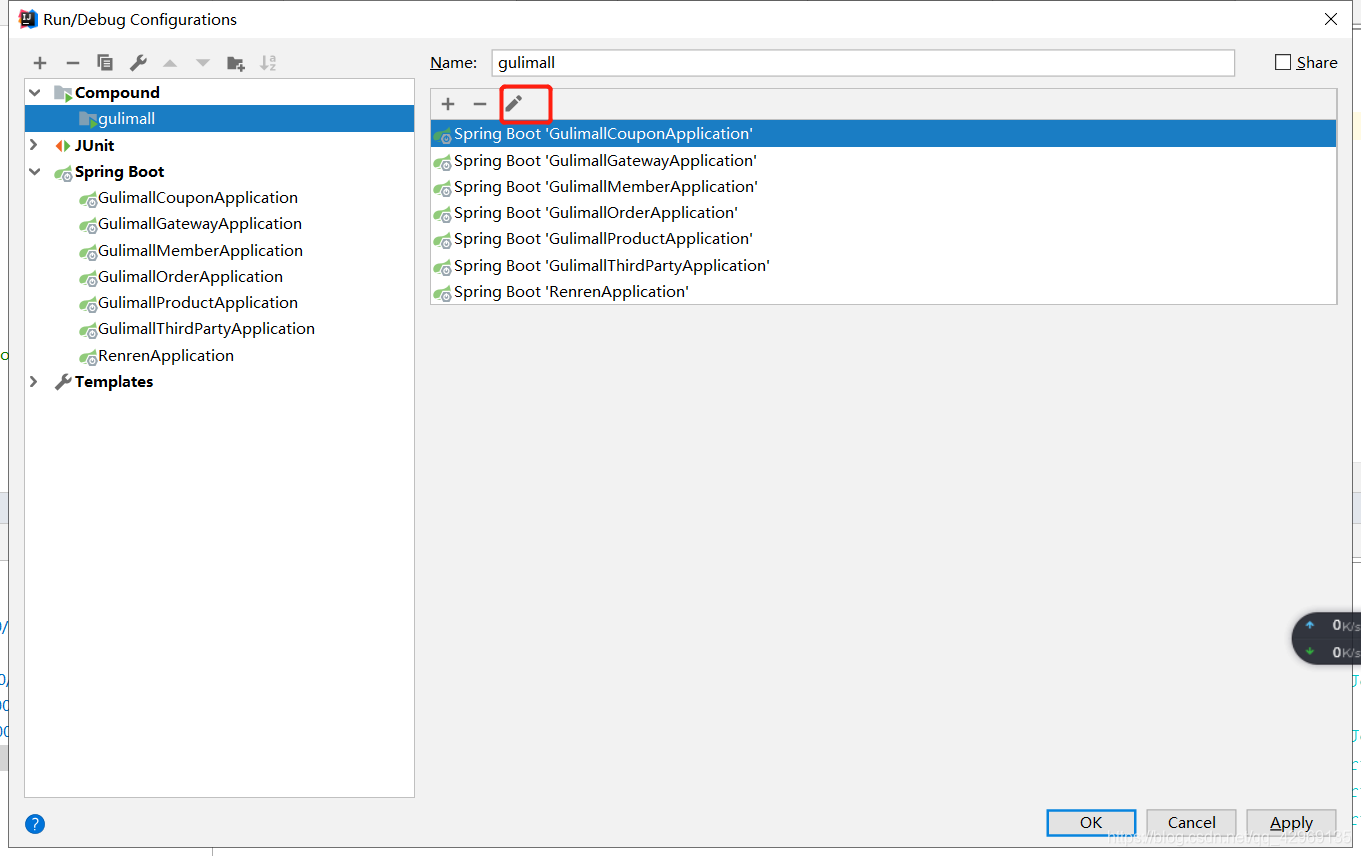1361x856 pixels.
Task: Select Spring Boot 'GulimallThirdPartyApplication' list row
Action: [x=883, y=266]
